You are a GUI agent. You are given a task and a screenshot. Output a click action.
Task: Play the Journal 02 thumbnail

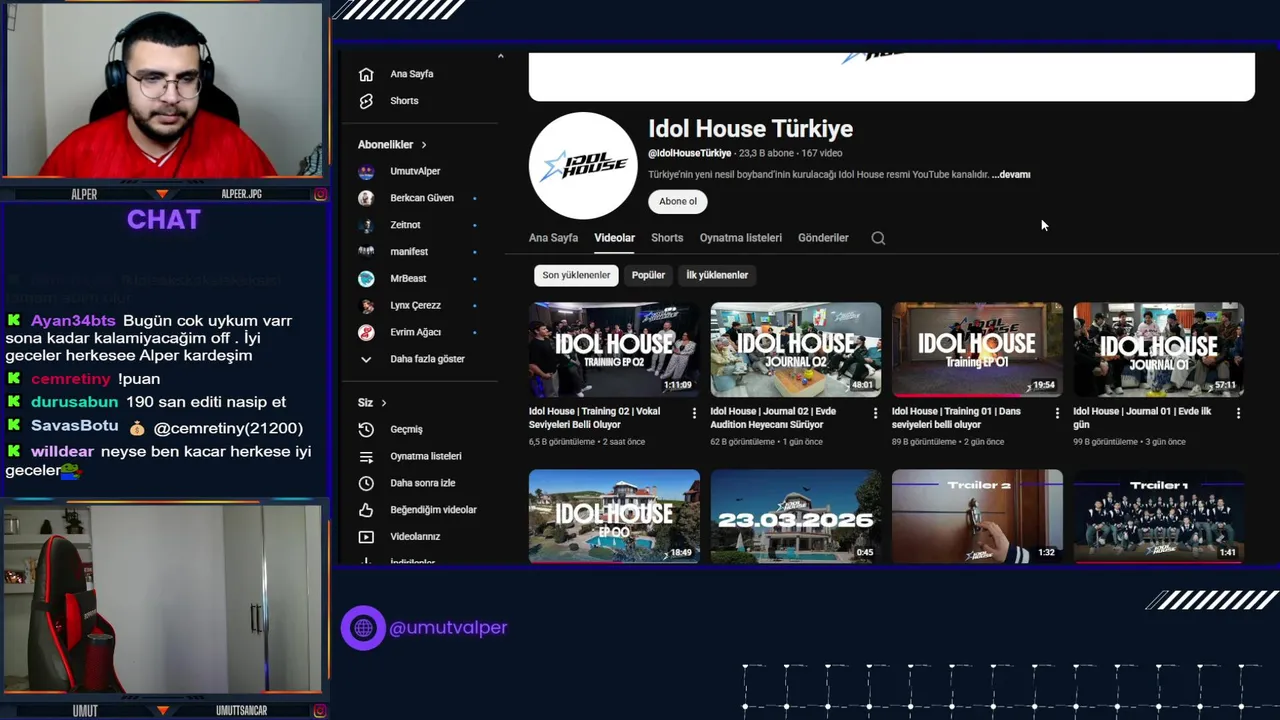(x=796, y=350)
